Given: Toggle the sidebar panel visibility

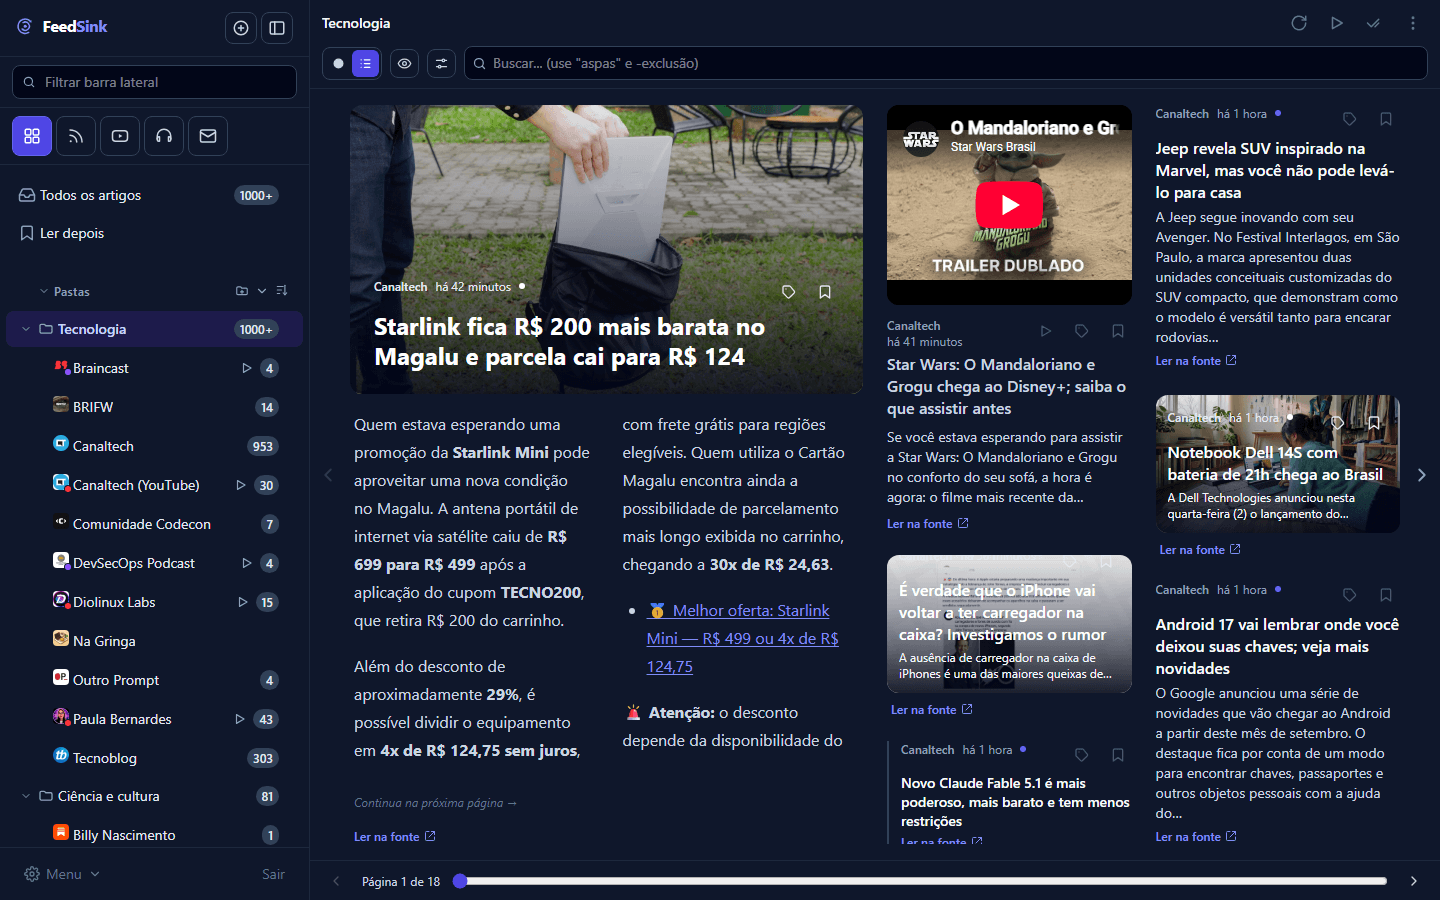Looking at the screenshot, I should [x=277, y=28].
